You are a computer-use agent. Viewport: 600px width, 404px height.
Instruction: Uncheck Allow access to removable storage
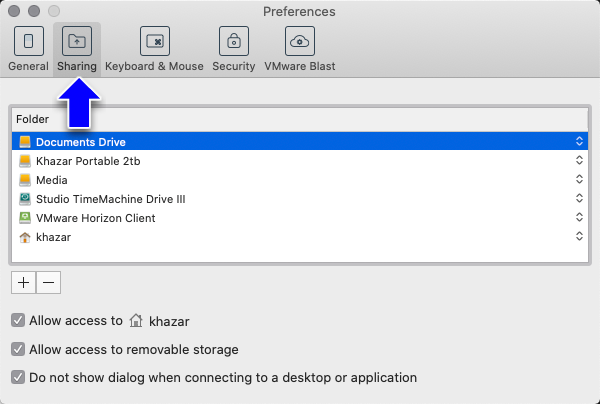point(18,349)
